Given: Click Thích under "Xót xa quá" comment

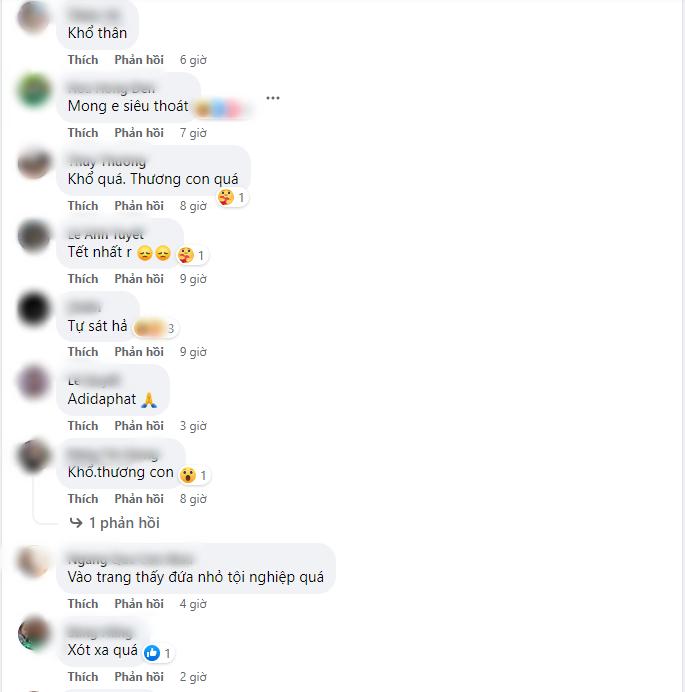Looking at the screenshot, I should [x=83, y=677].
